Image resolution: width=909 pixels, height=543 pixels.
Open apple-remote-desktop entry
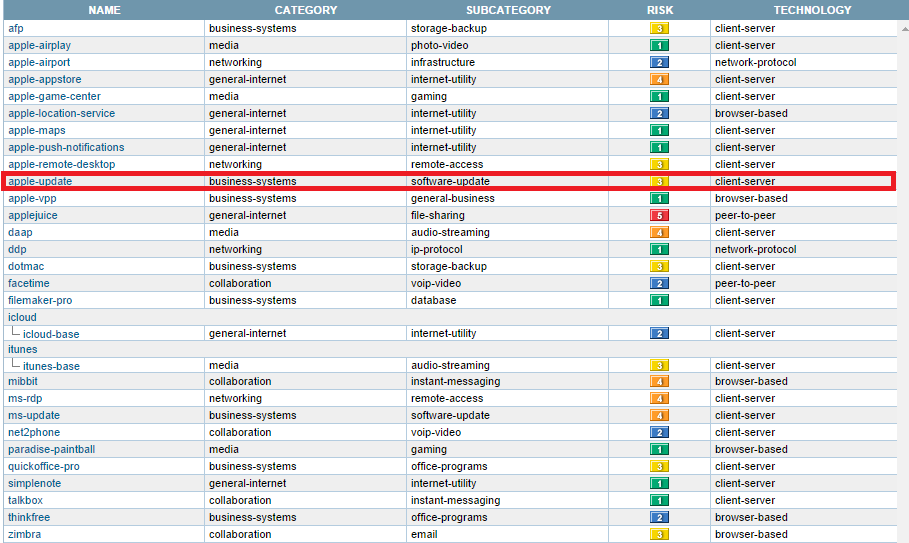tap(61, 164)
